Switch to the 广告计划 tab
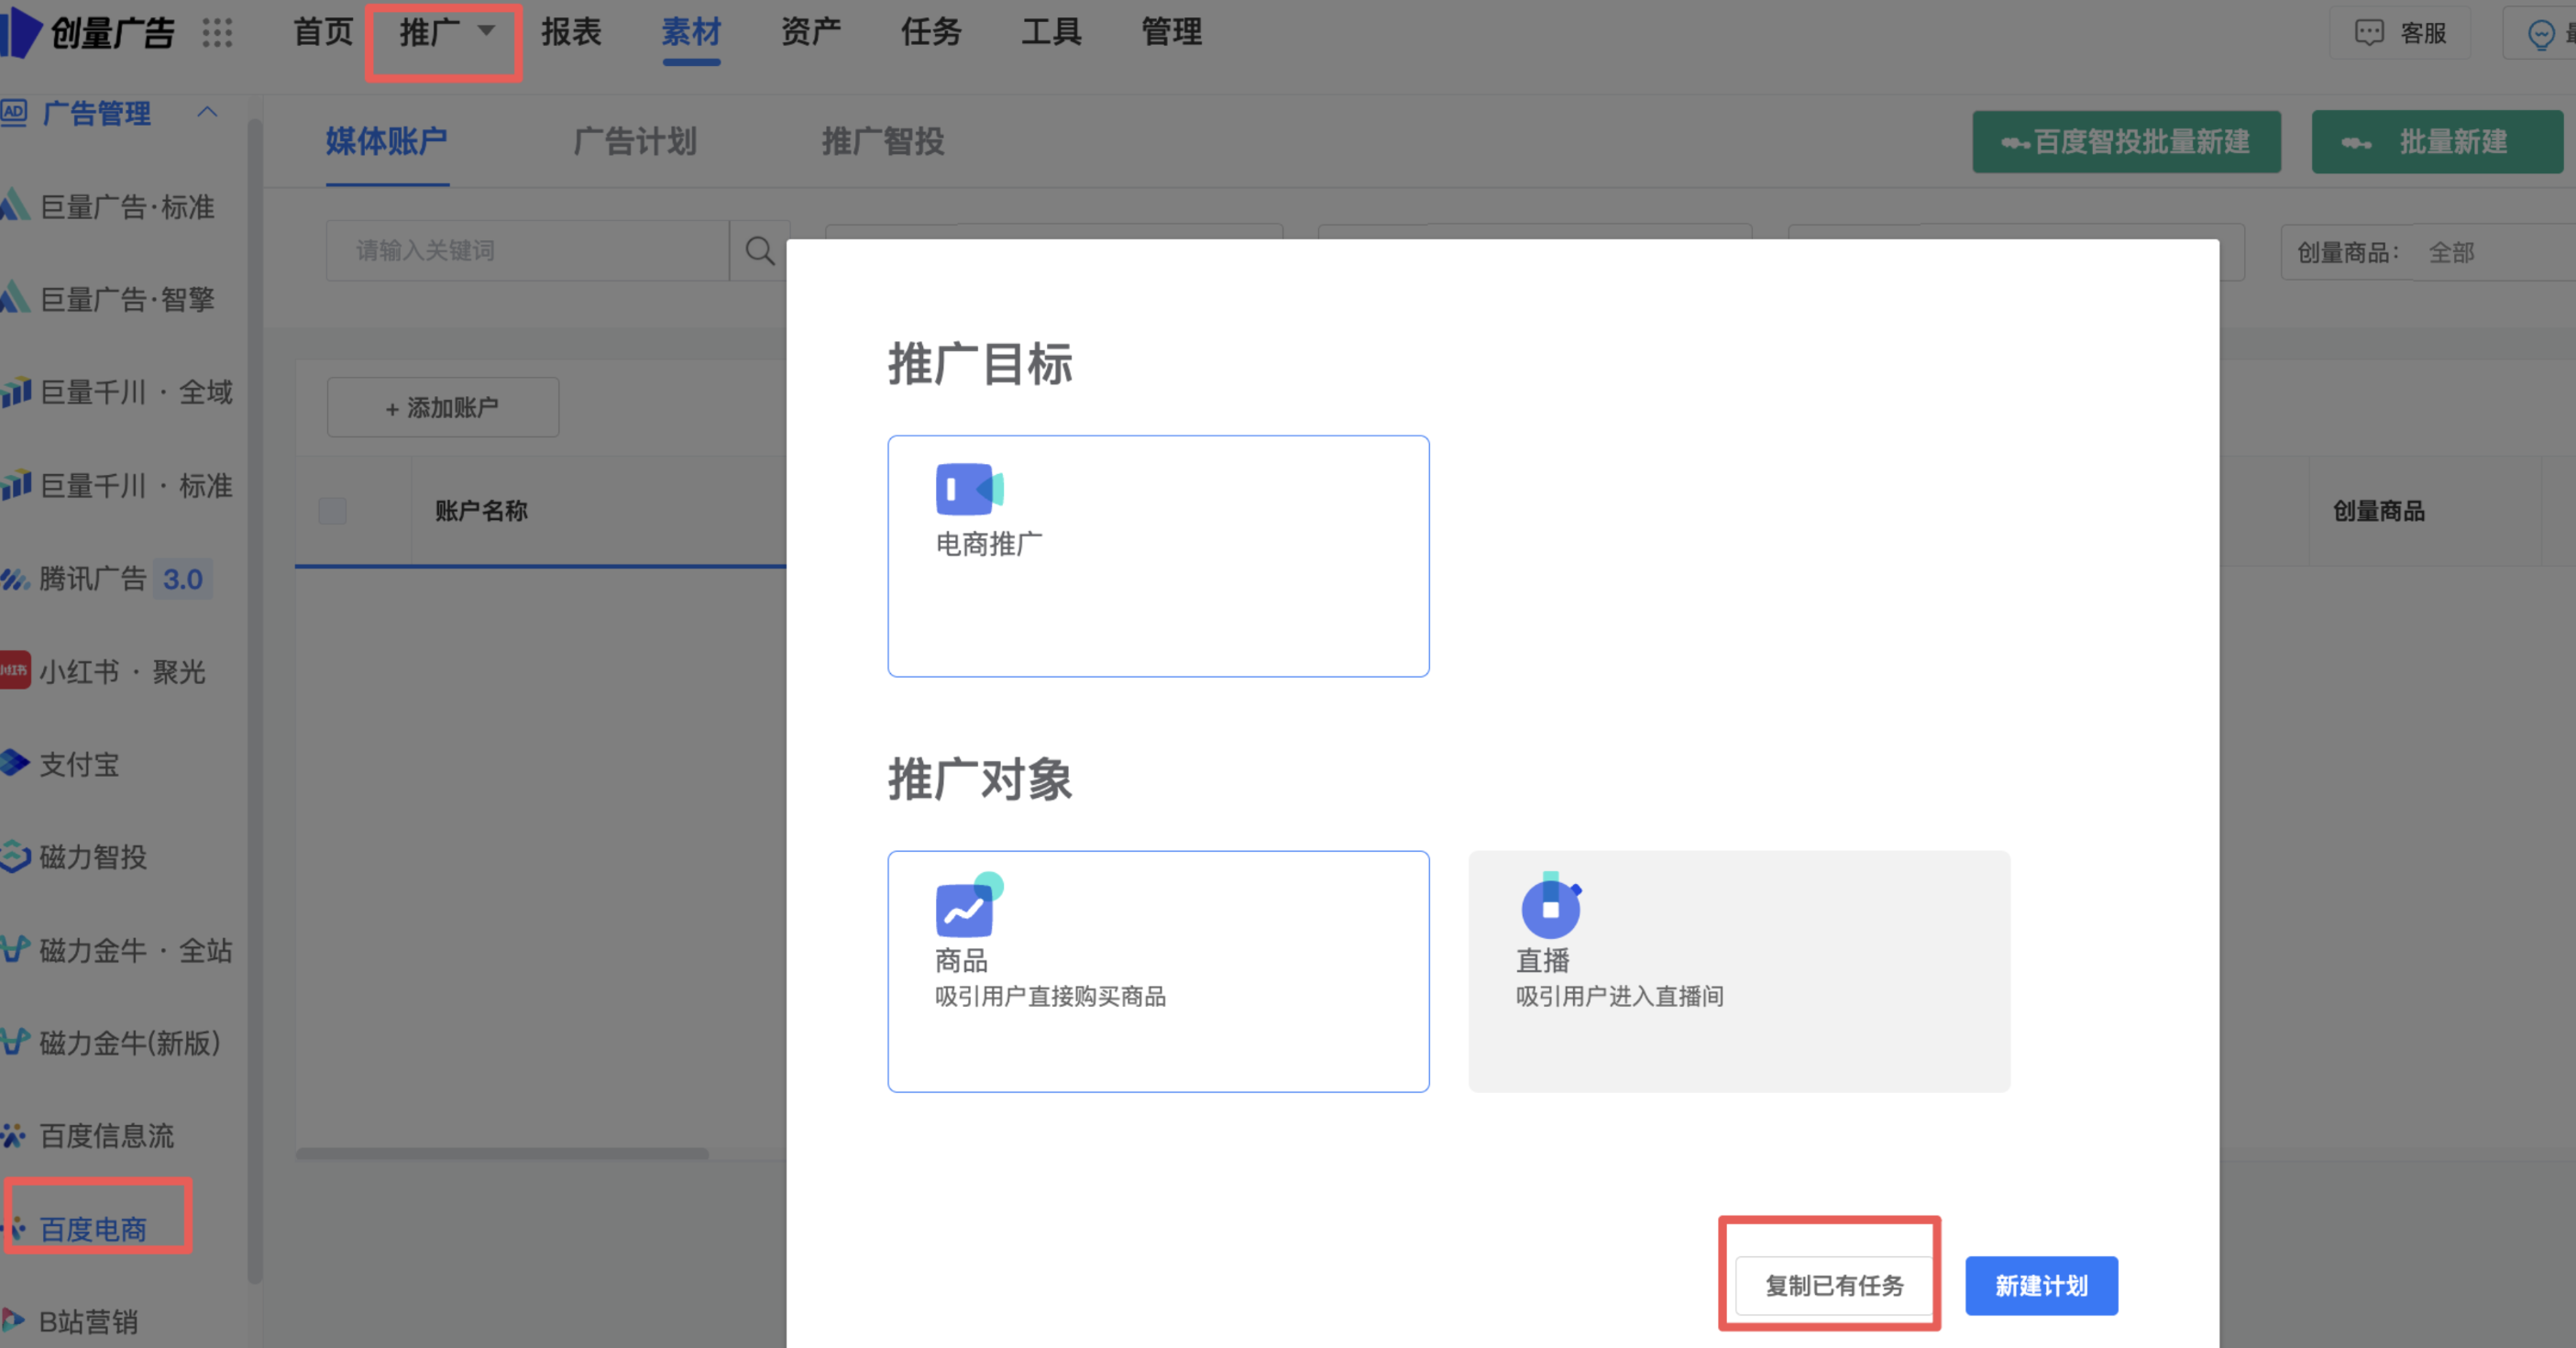The height and width of the screenshot is (1348, 2576). pyautogui.click(x=635, y=141)
